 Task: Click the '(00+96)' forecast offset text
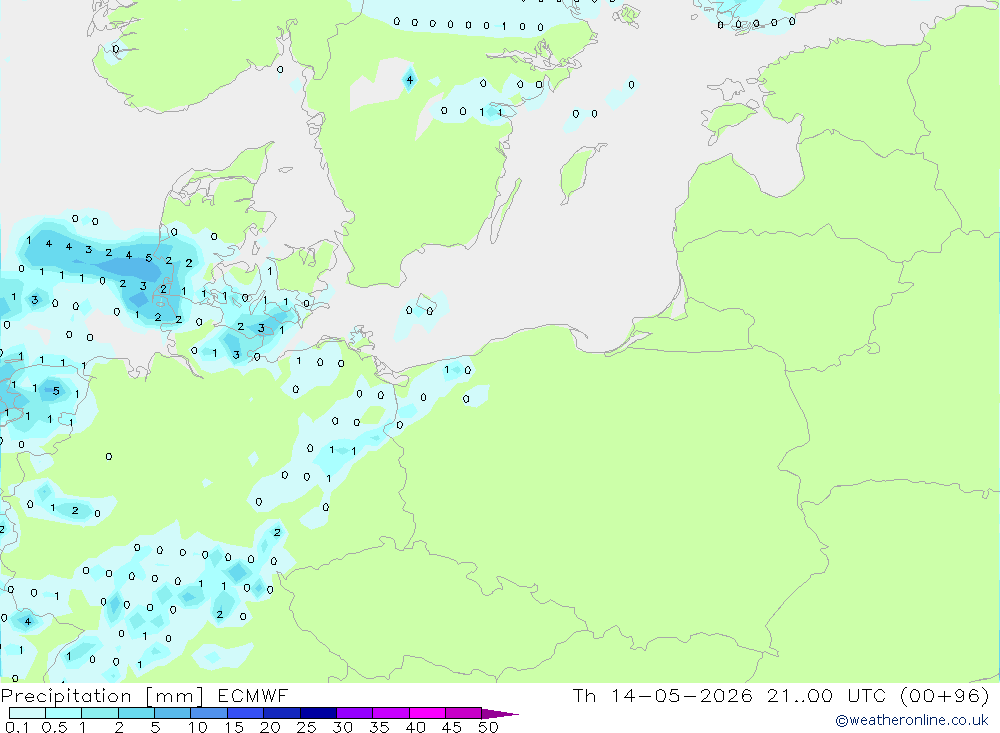pos(945,695)
